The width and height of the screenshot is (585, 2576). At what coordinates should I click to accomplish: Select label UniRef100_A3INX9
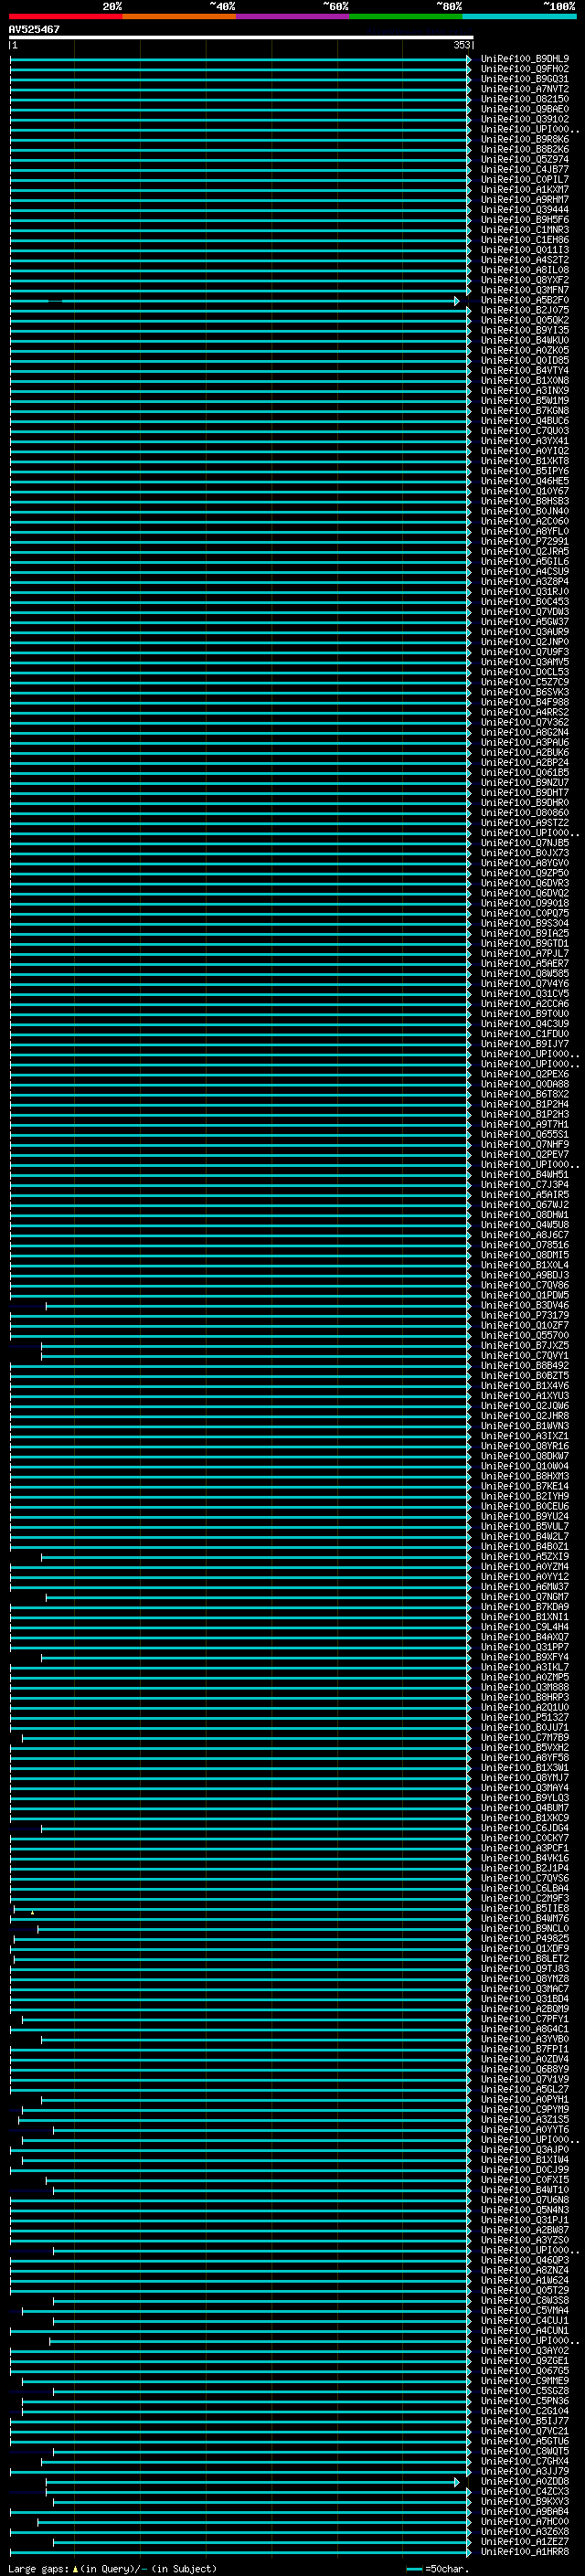pyautogui.click(x=525, y=390)
